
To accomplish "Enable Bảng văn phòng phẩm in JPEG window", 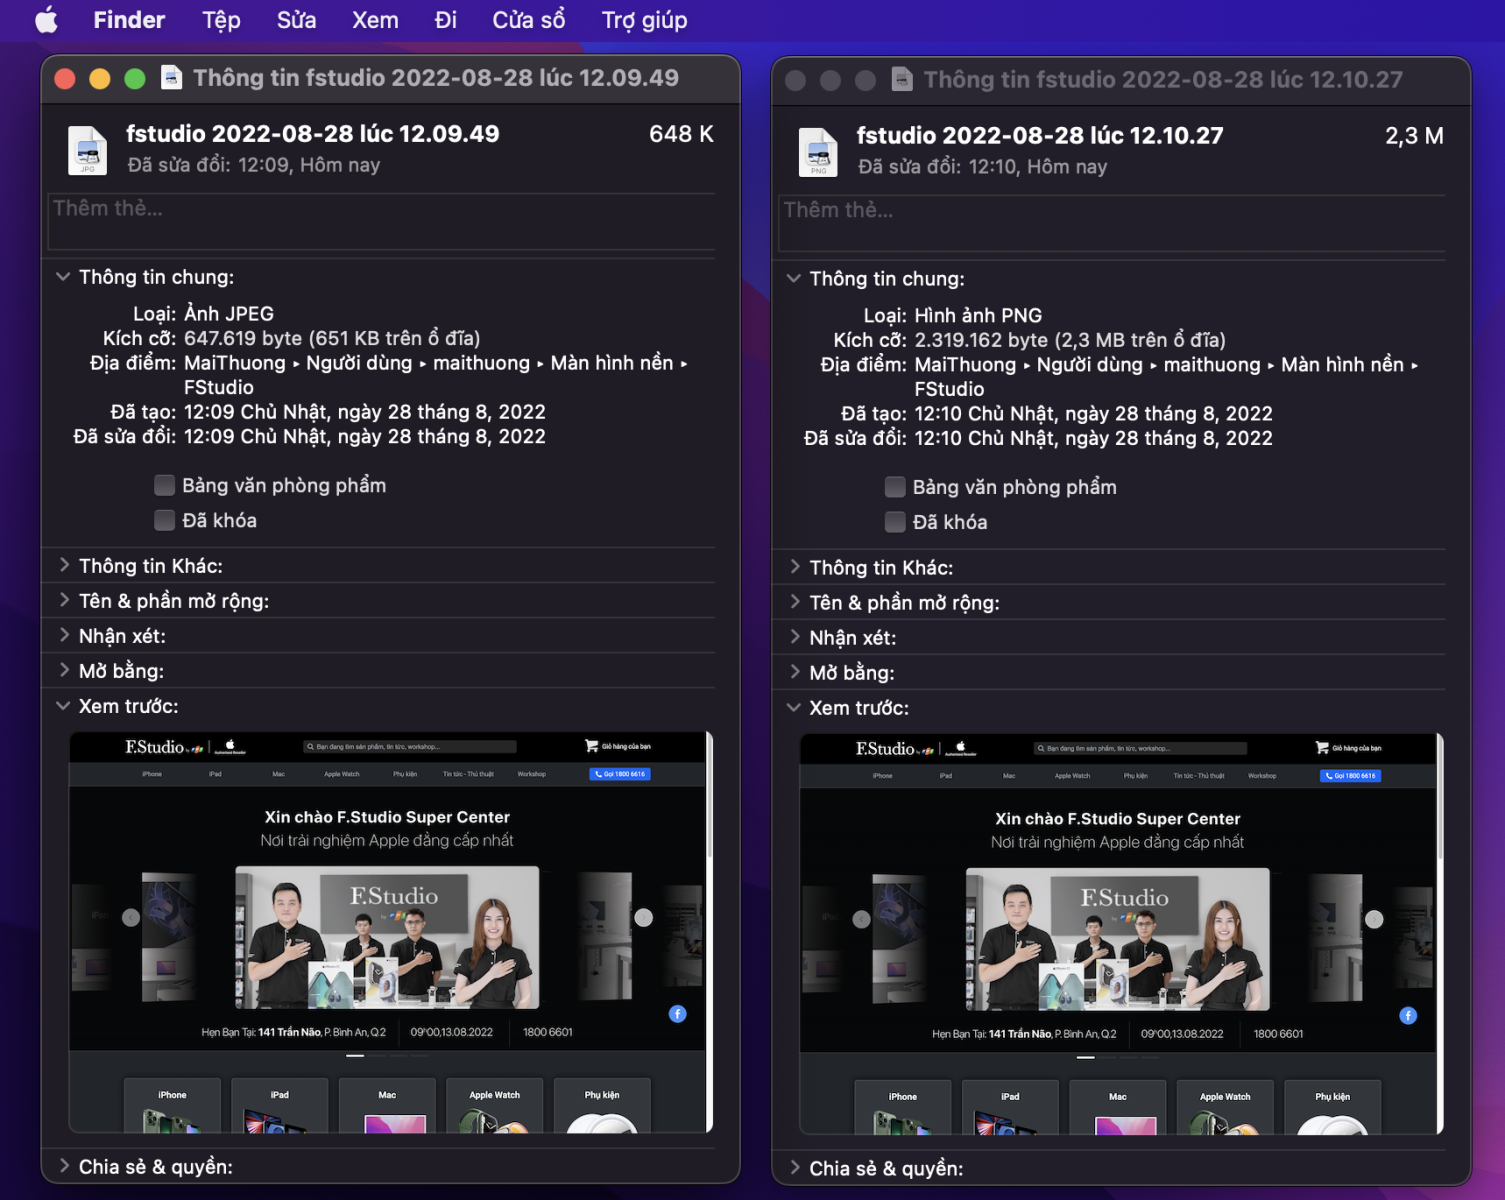I will (x=165, y=486).
